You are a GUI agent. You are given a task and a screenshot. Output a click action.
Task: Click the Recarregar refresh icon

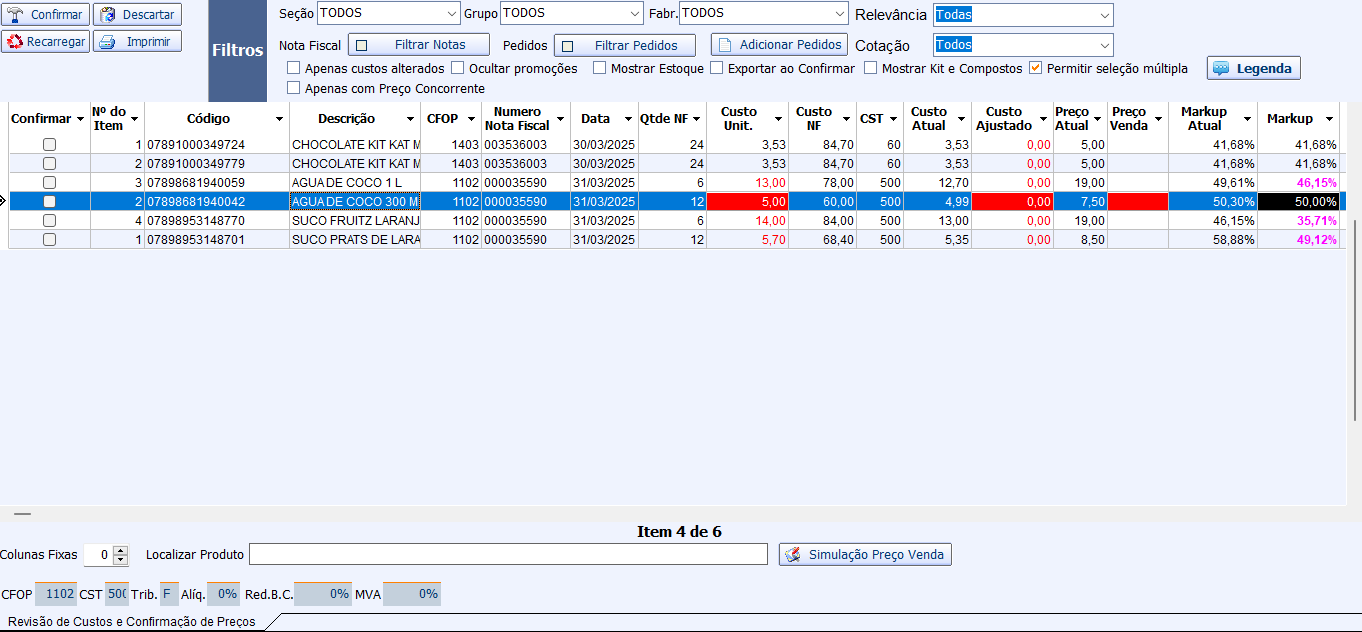15,42
